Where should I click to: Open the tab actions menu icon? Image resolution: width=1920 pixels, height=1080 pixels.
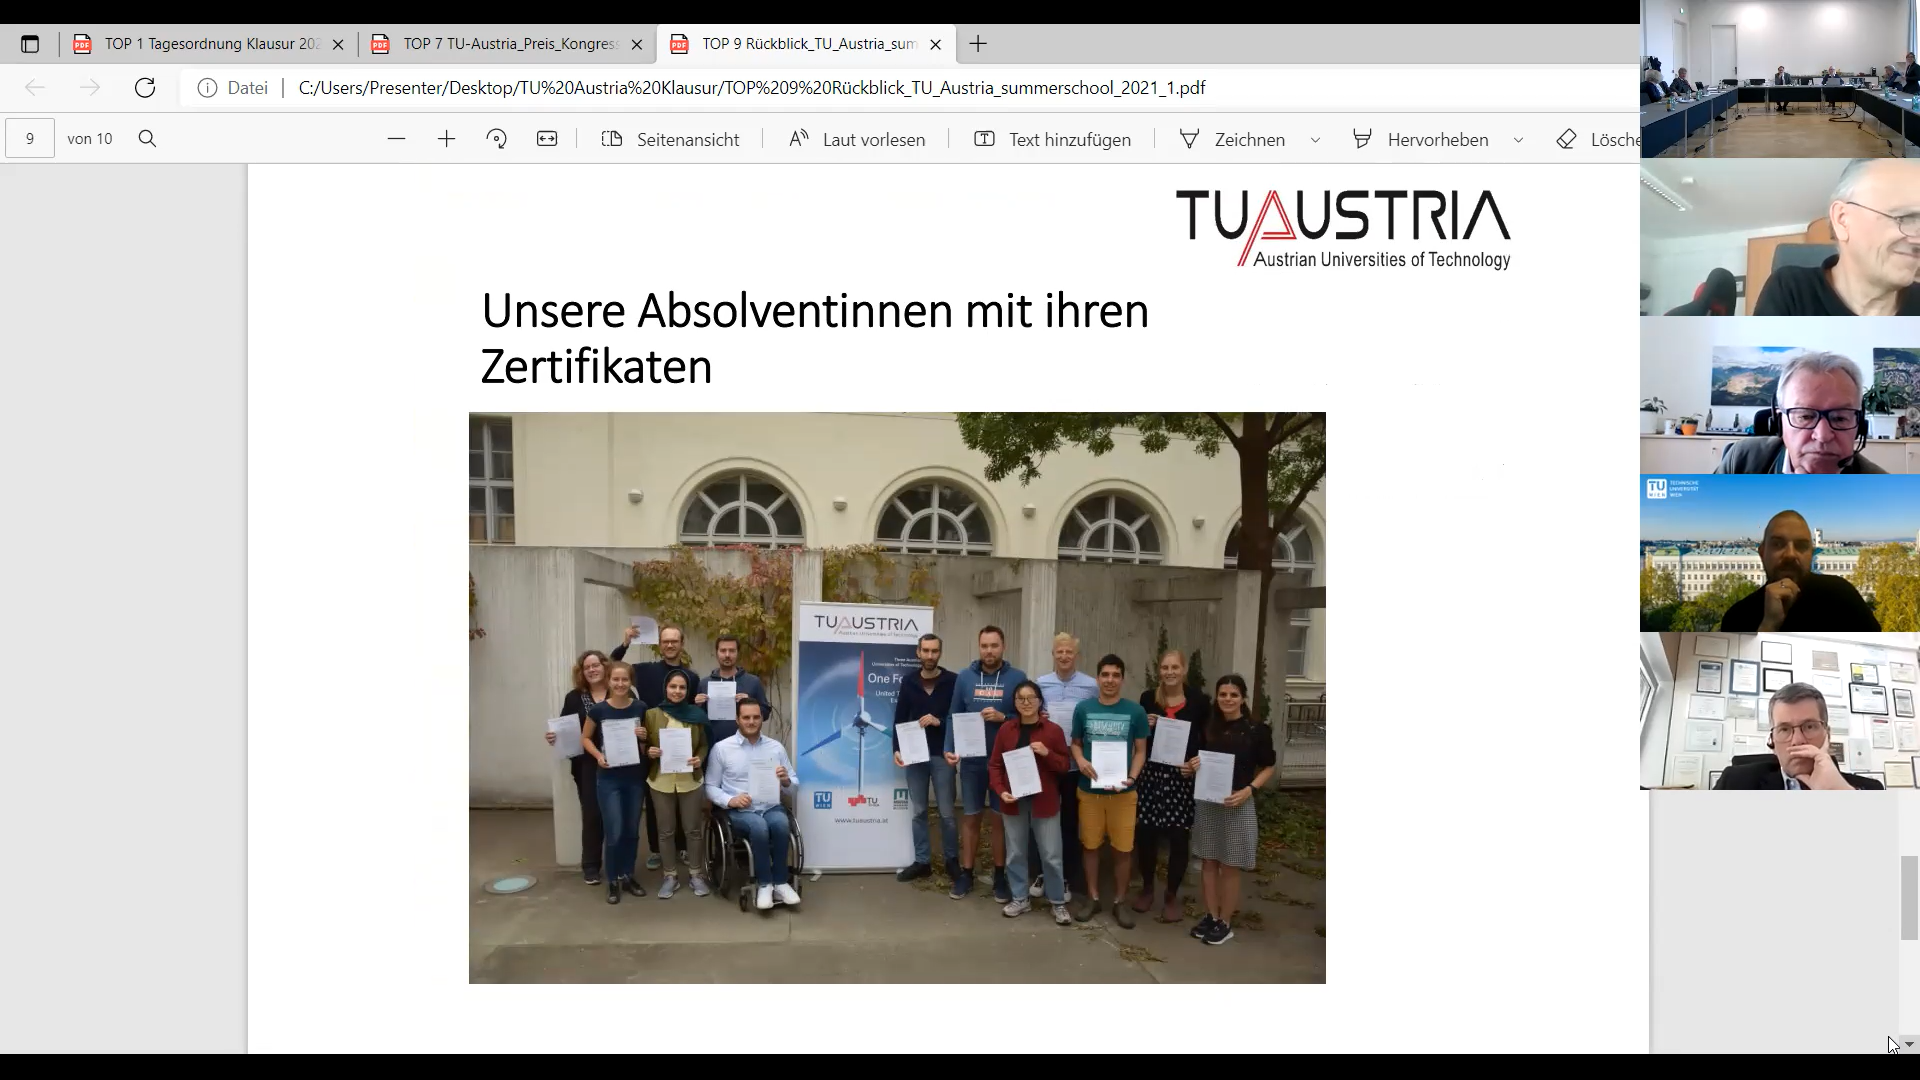[30, 44]
